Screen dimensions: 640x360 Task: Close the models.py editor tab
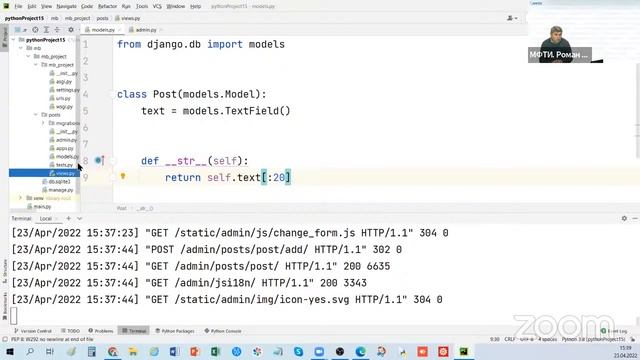click(120, 30)
